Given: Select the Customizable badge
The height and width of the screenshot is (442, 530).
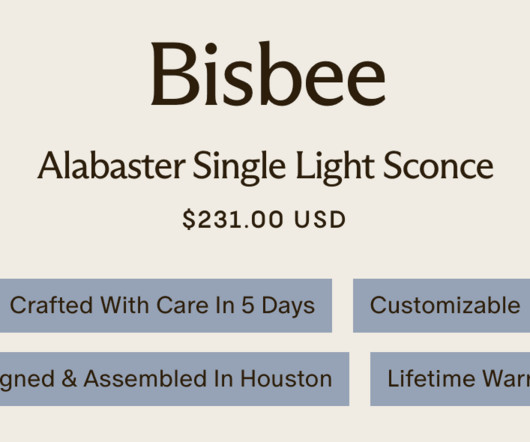Looking at the screenshot, I should tap(441, 305).
